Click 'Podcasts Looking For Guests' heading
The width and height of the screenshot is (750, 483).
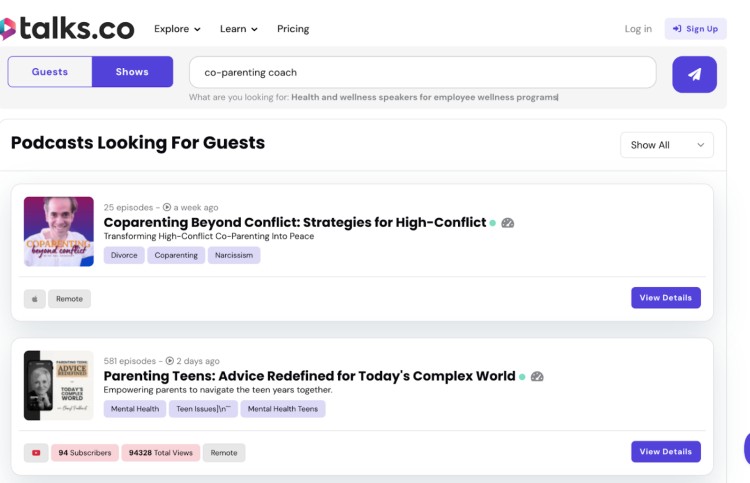tap(138, 143)
